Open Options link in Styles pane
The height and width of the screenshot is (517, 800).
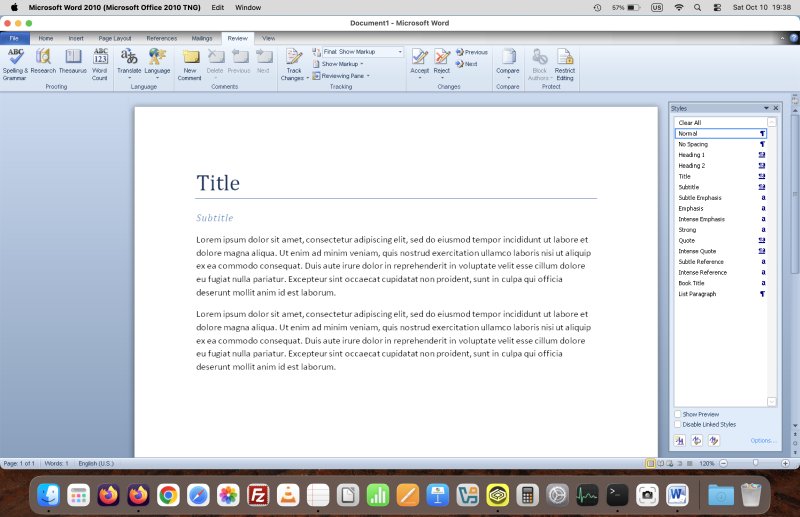point(762,440)
